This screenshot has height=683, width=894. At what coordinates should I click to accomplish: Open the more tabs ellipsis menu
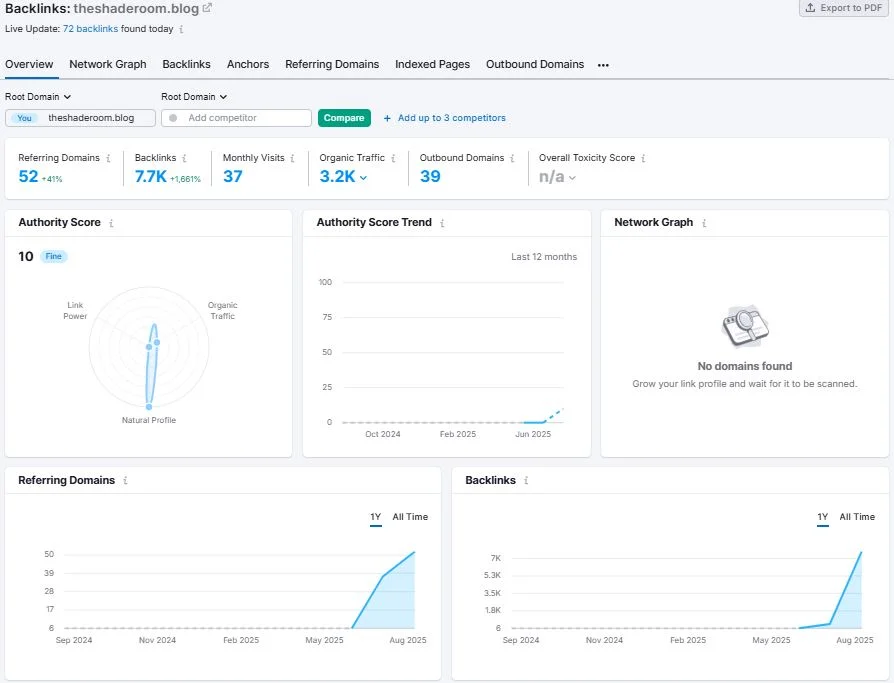[603, 65]
